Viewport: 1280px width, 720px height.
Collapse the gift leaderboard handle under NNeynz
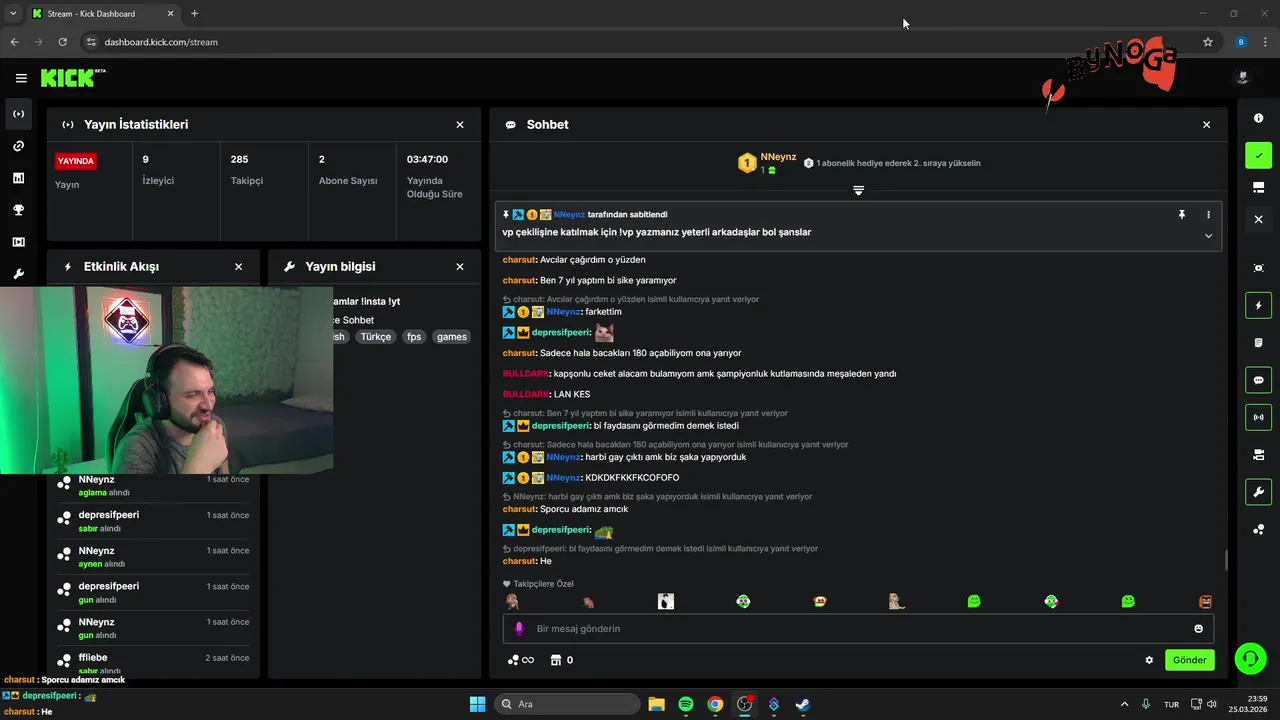click(x=858, y=190)
